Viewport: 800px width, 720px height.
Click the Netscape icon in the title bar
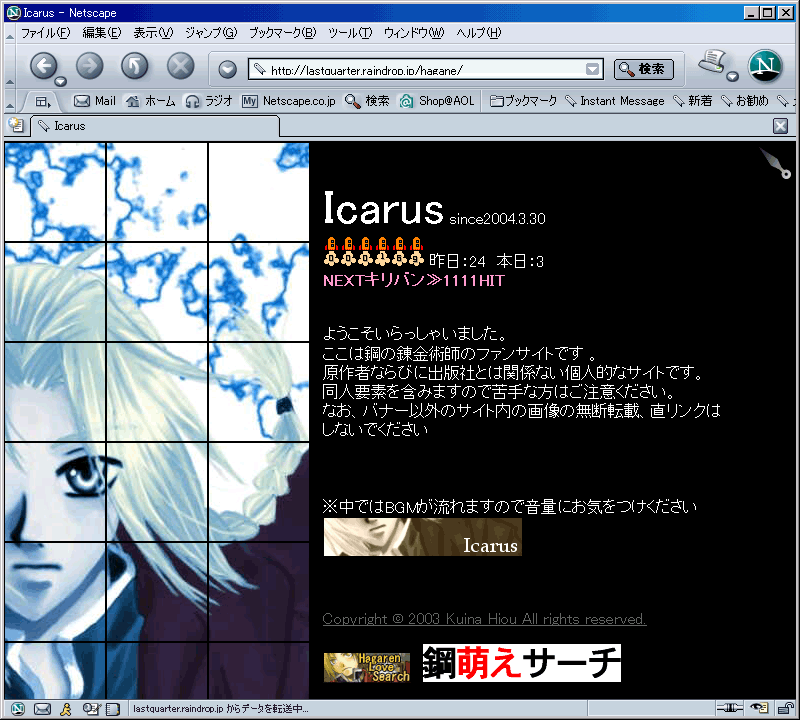point(14,13)
